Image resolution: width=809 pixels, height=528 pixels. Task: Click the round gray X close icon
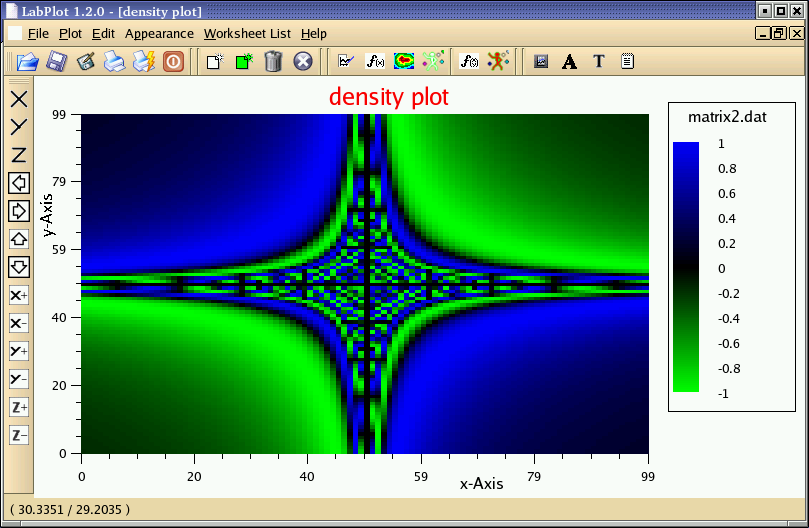303,61
